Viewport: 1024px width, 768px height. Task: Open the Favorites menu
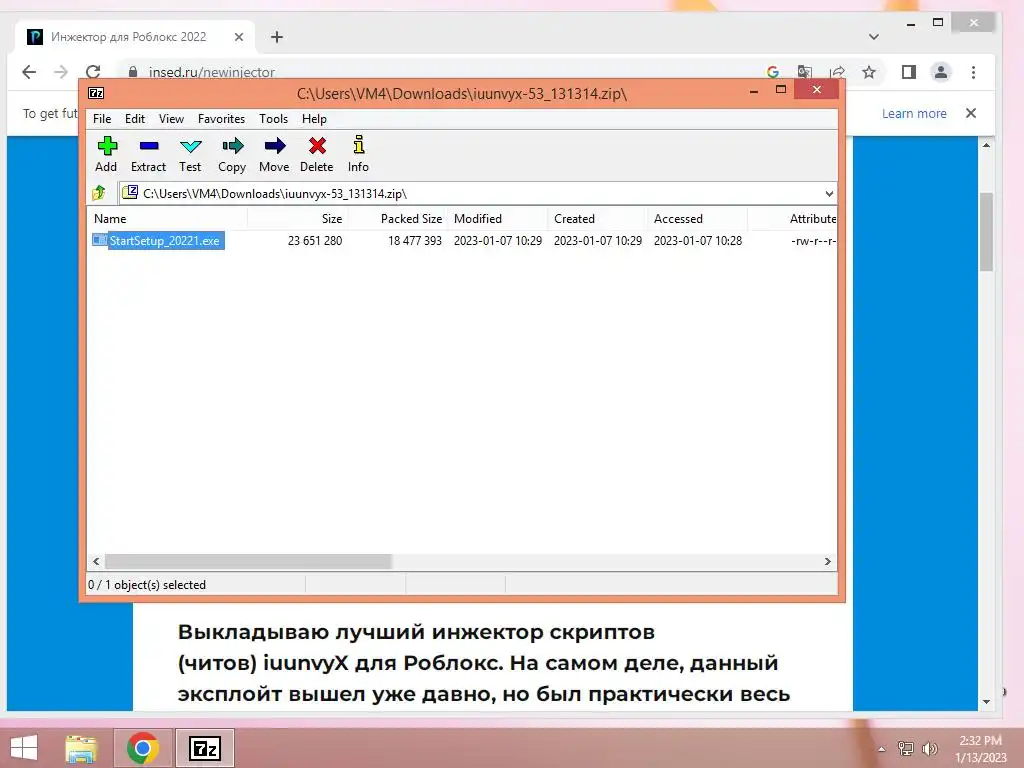click(221, 118)
